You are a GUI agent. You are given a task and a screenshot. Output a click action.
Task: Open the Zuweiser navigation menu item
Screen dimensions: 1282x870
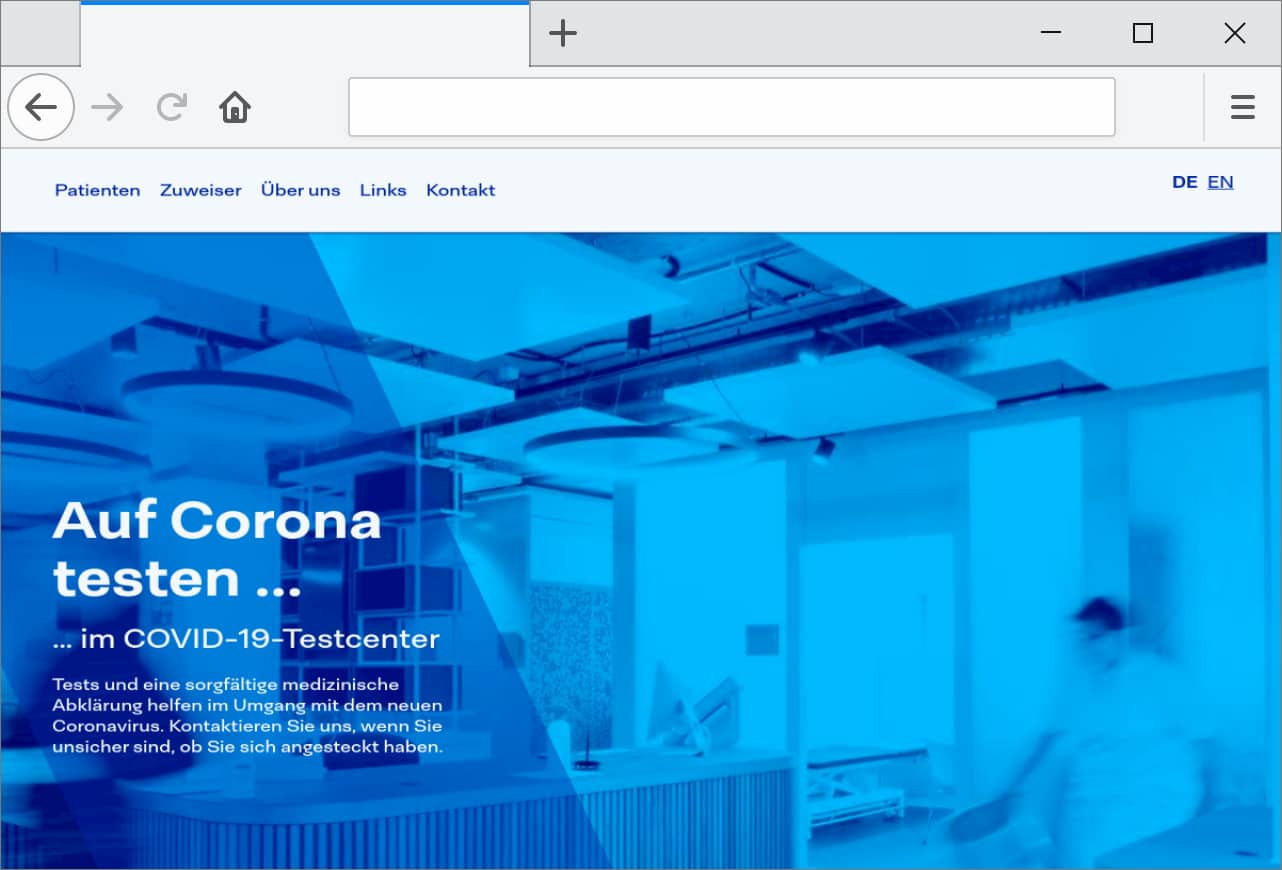click(201, 190)
